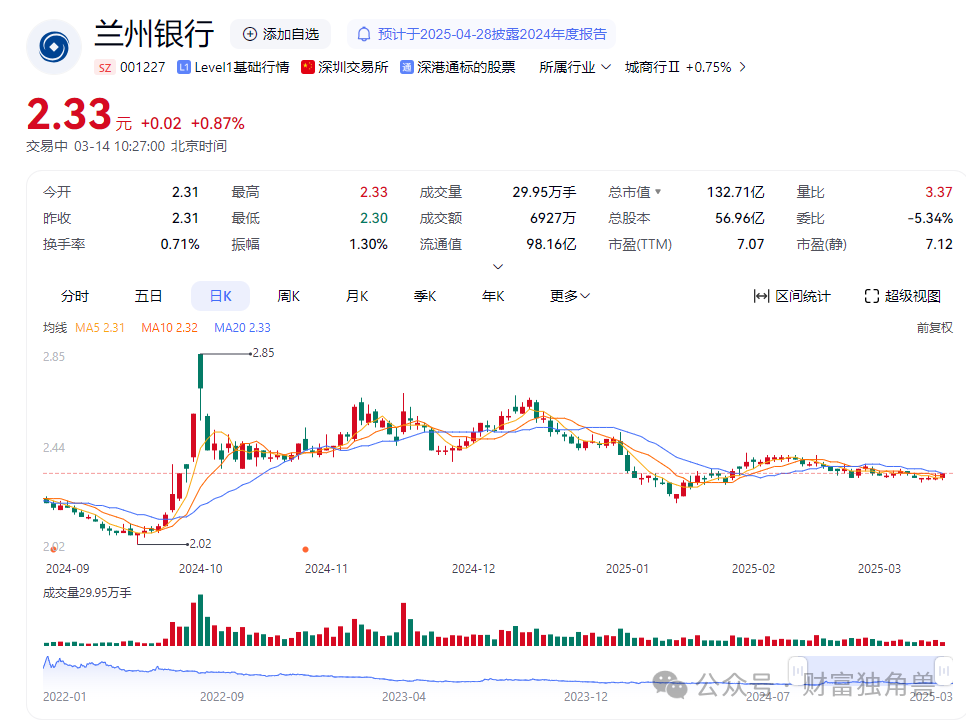Click the 2.02 low price marker
The image size is (966, 723).
pyautogui.click(x=200, y=544)
